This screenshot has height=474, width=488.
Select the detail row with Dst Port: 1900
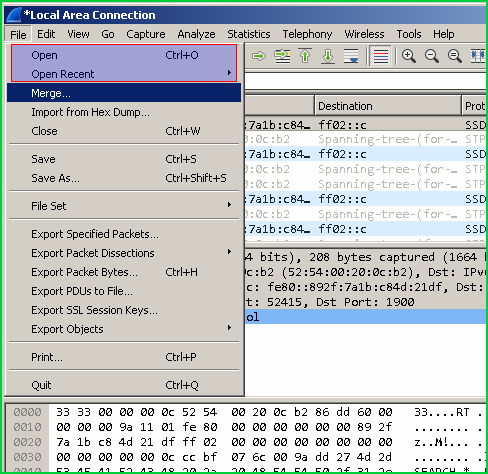pos(366,302)
